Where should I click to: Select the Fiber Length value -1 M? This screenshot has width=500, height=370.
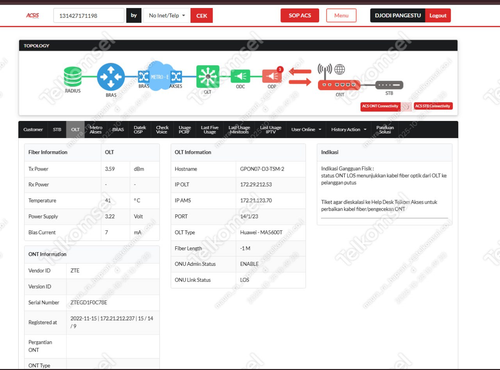245,248
